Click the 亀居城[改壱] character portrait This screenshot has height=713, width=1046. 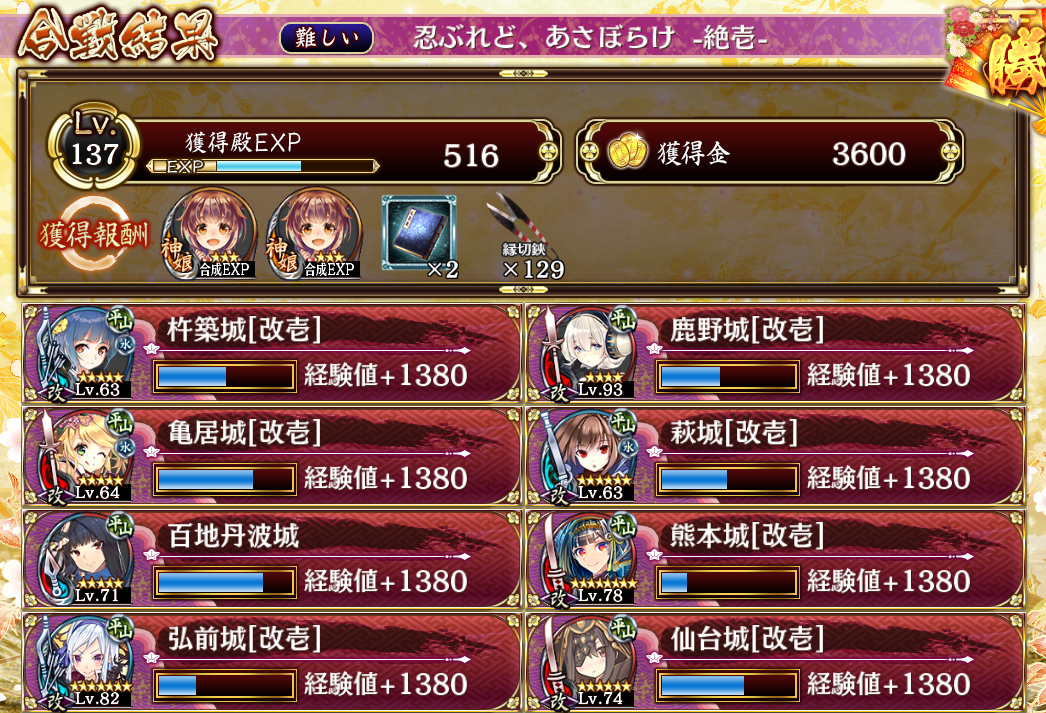tap(86, 456)
